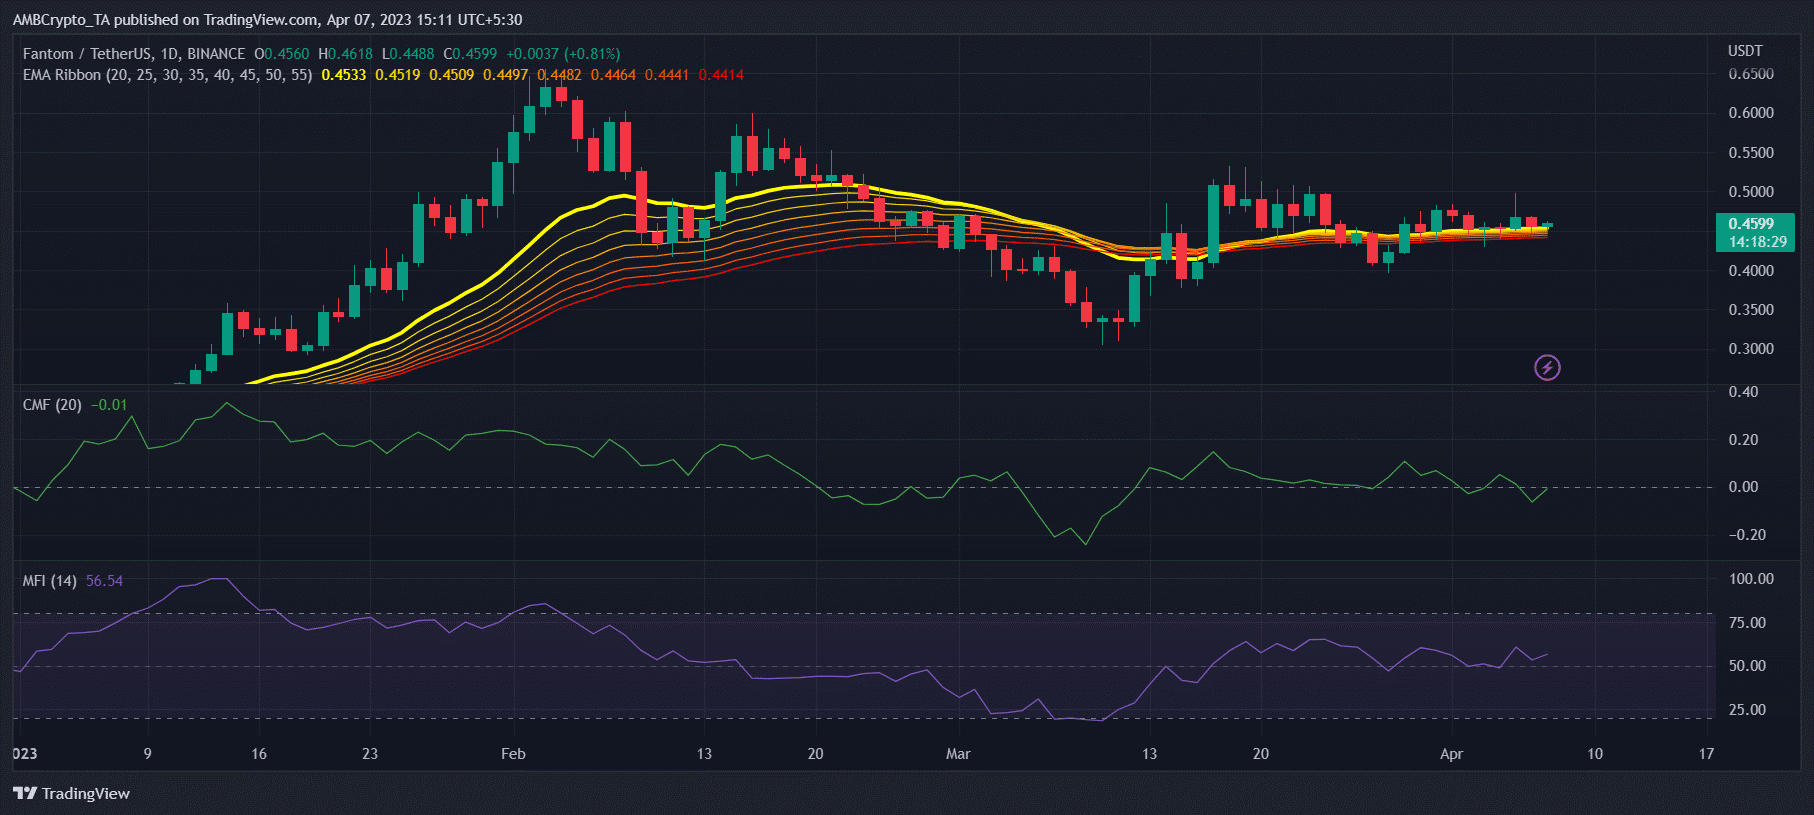Click the EMA value 0.4519
Viewport: 1814px width, 815px height.
(398, 75)
